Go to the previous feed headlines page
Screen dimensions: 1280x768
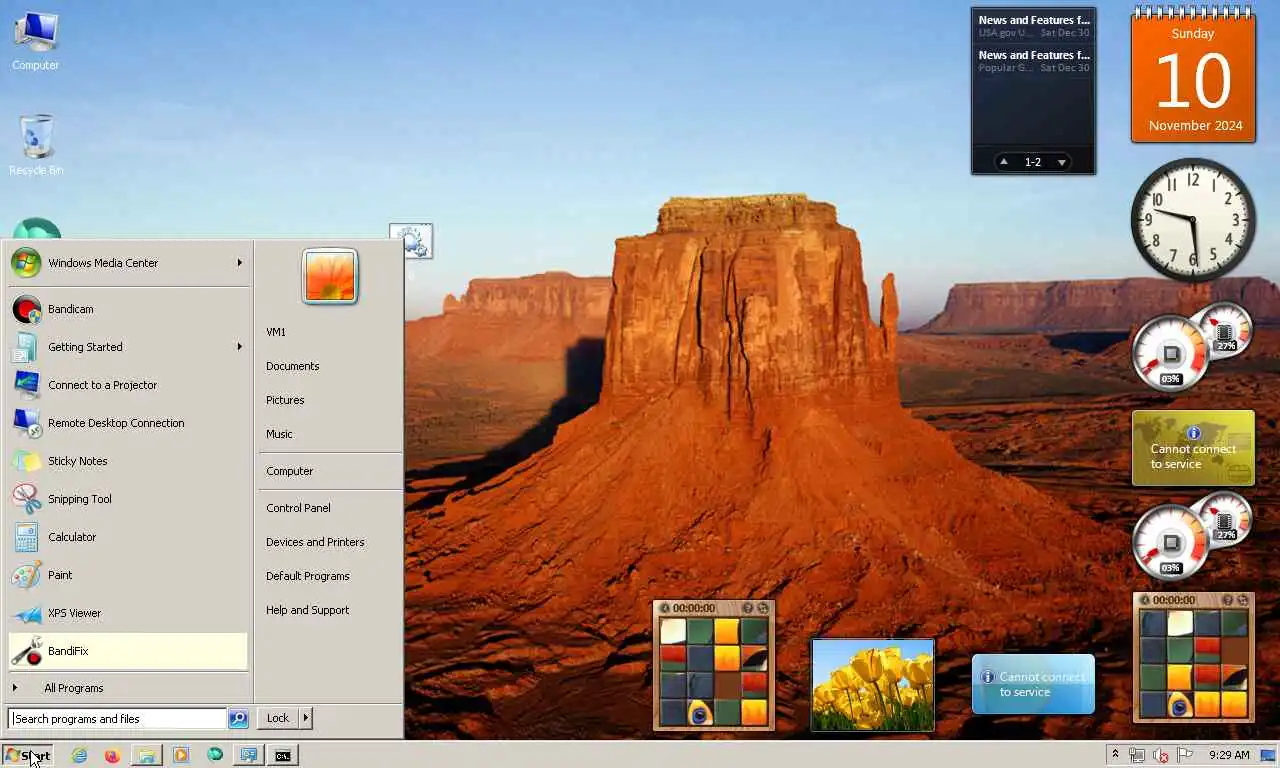click(1004, 162)
